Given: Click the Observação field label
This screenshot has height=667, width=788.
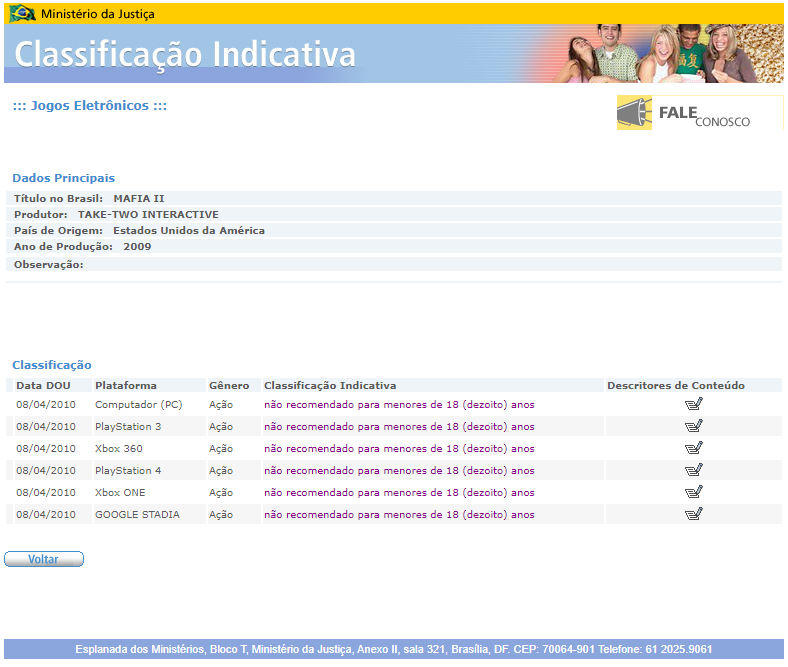Looking at the screenshot, I should click(x=49, y=265).
